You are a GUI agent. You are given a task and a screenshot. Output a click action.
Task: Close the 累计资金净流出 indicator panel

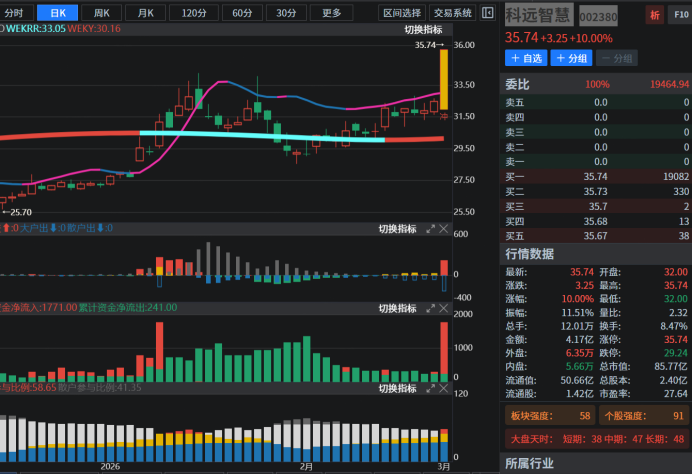point(444,308)
